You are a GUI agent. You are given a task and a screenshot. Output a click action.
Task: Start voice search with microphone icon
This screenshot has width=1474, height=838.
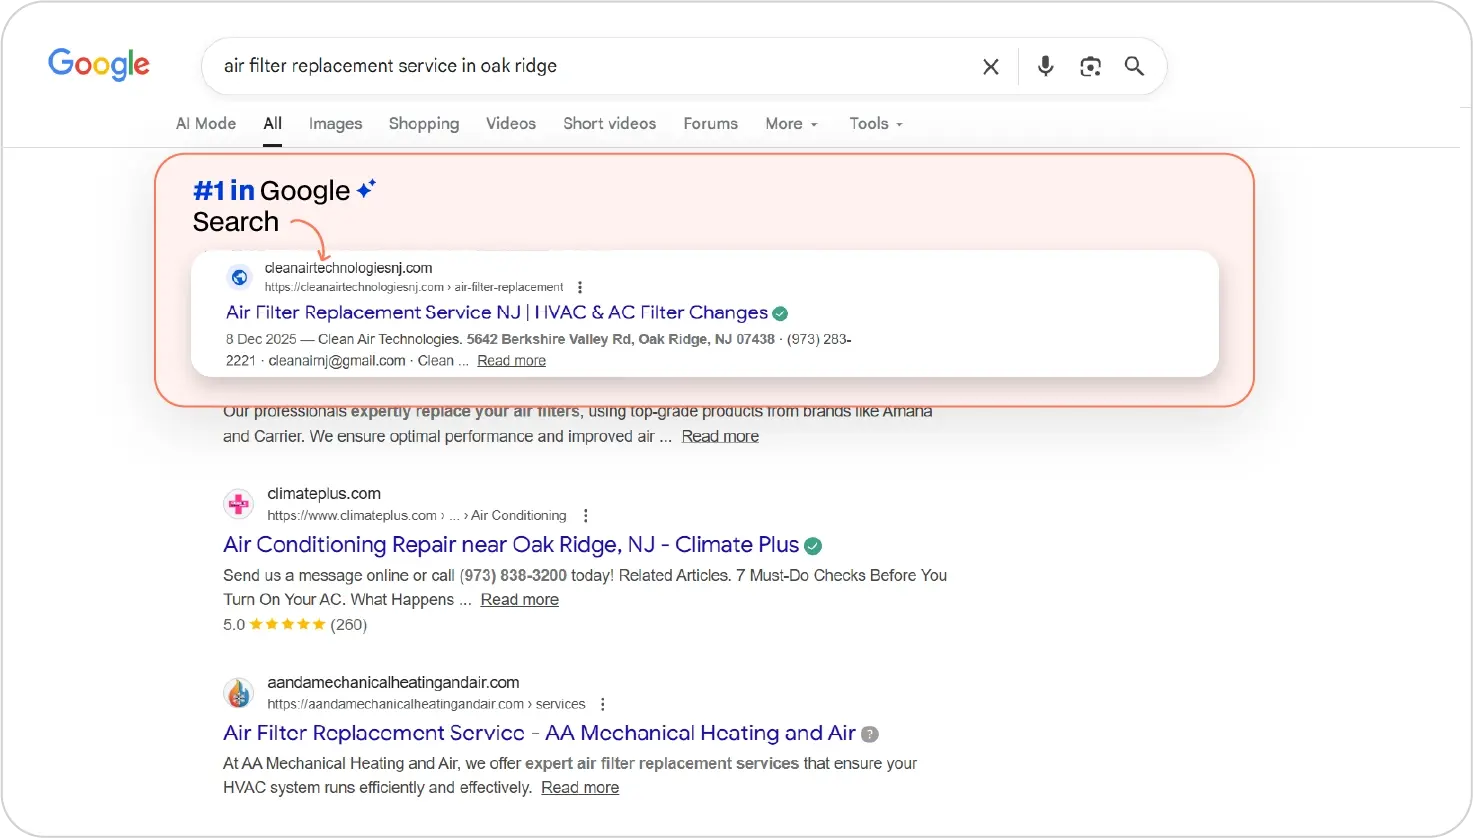pyautogui.click(x=1045, y=66)
